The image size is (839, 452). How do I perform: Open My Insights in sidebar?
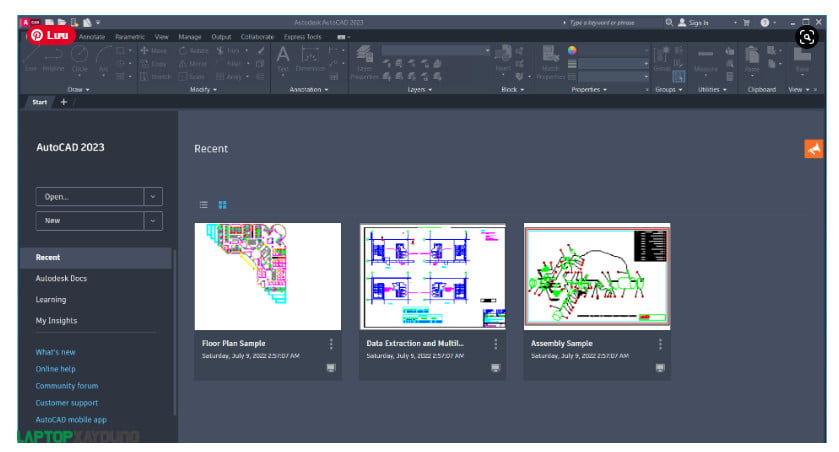pos(56,321)
